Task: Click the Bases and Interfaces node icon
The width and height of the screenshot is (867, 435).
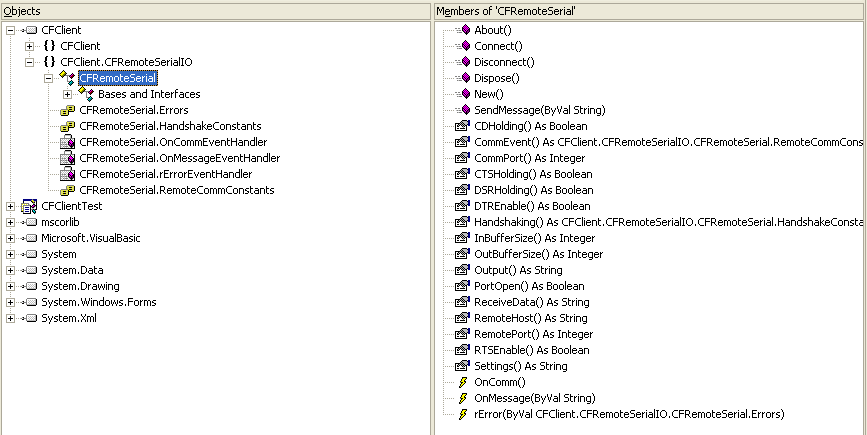Action: (x=86, y=94)
